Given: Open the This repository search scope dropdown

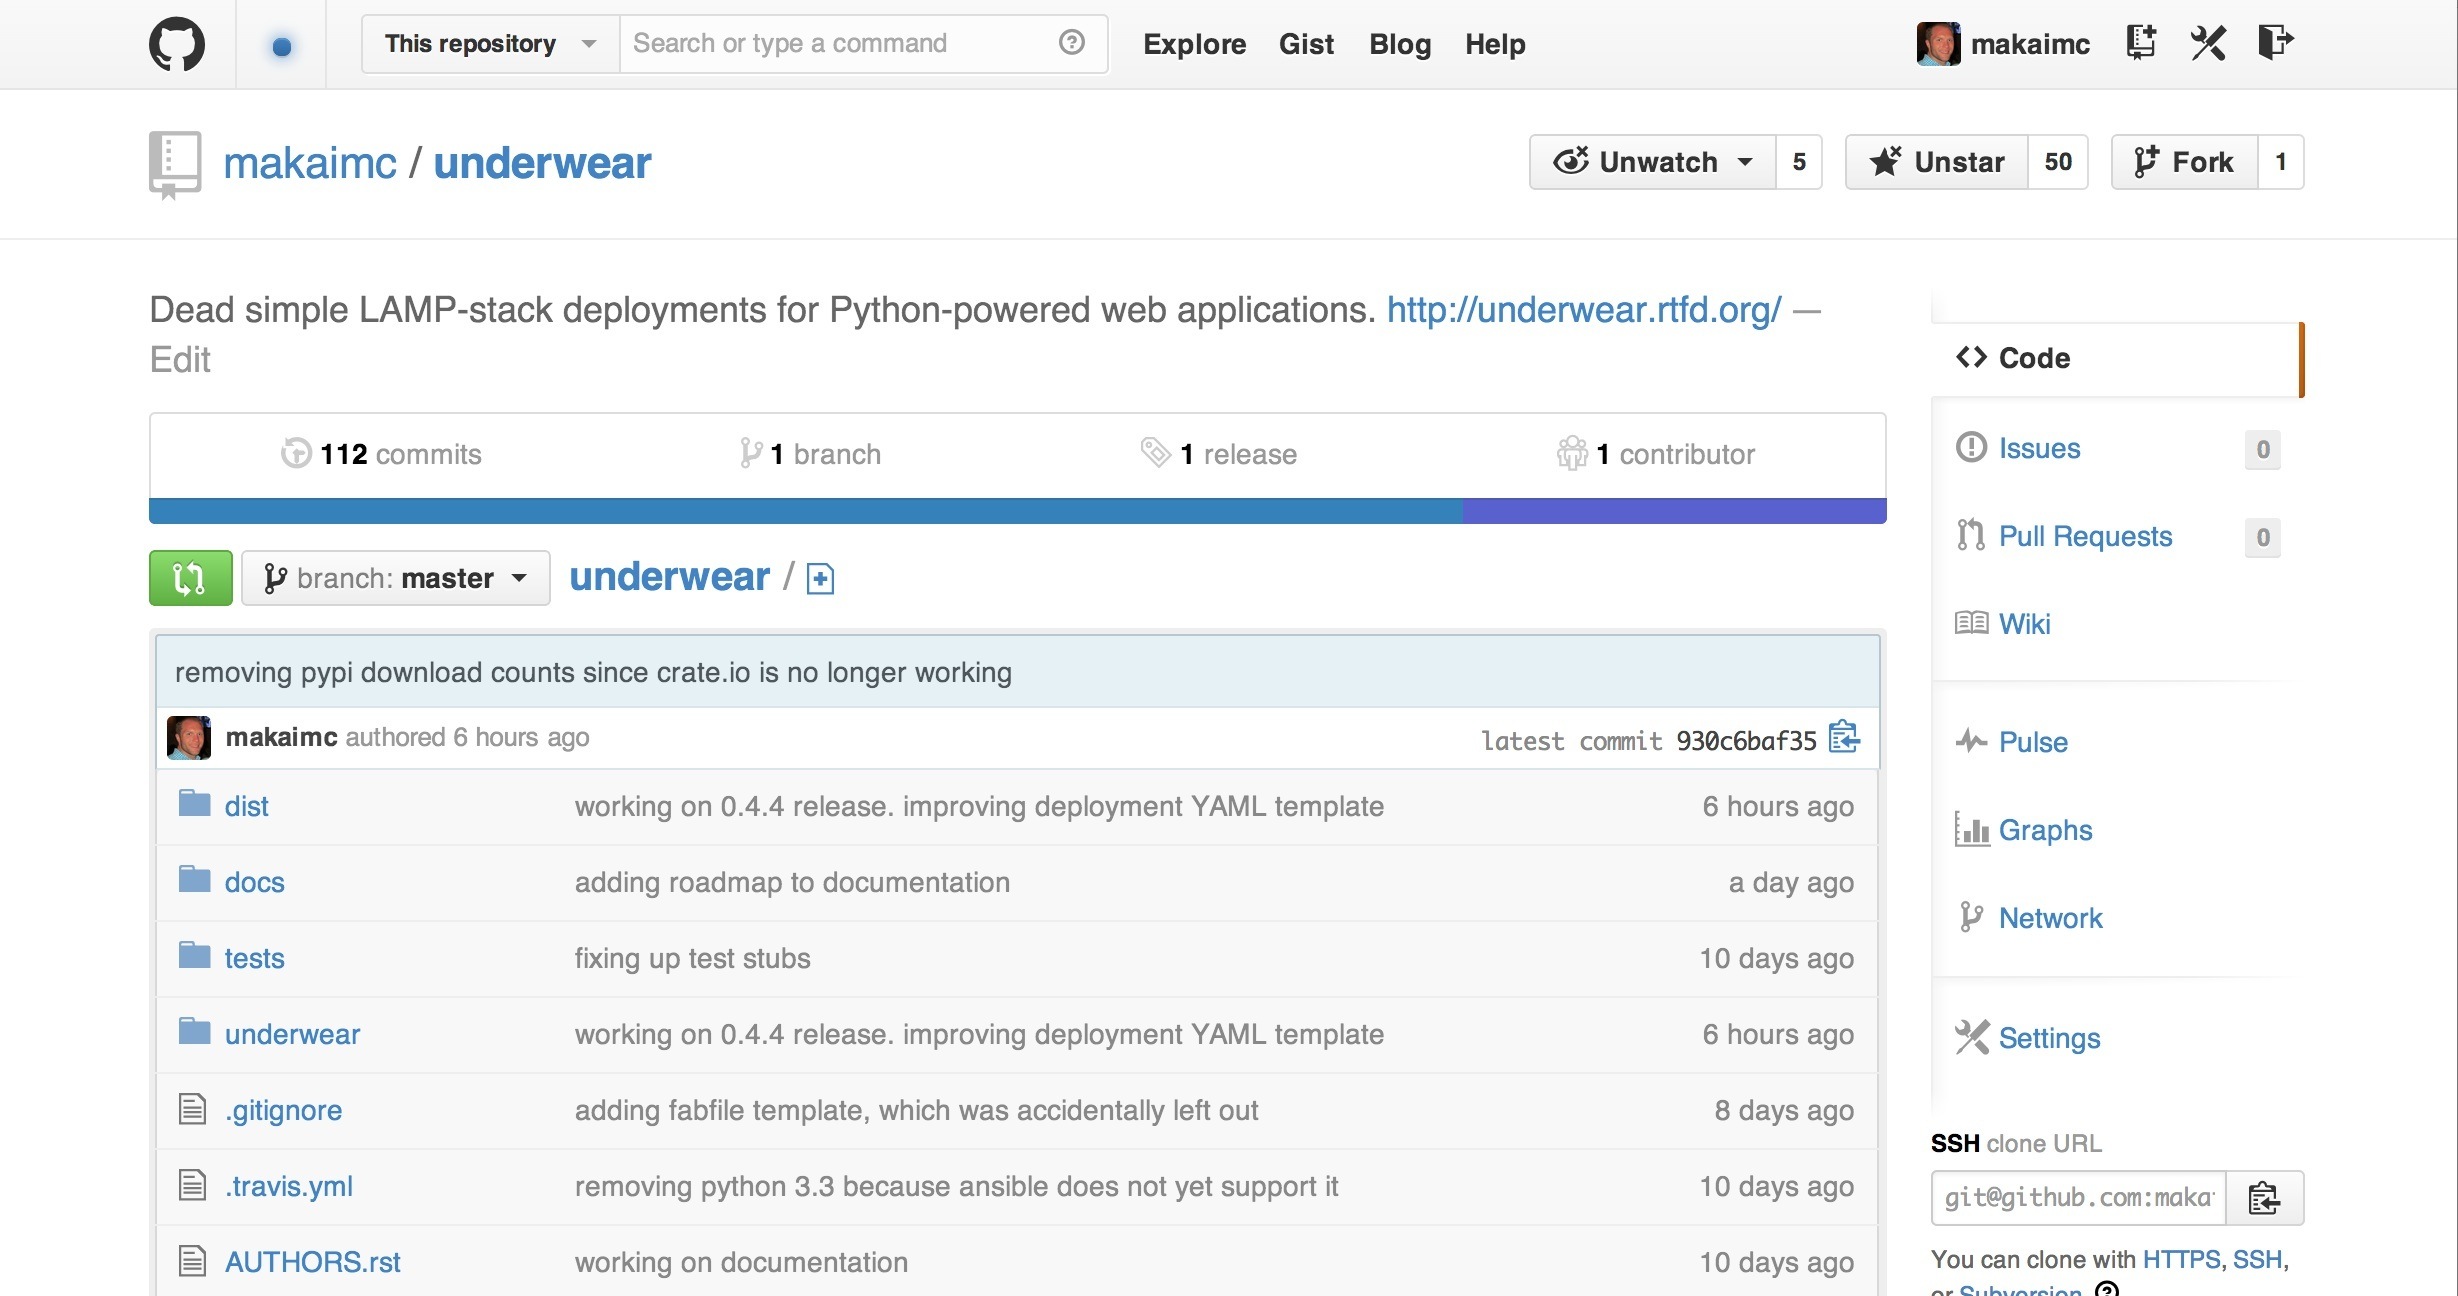Looking at the screenshot, I should [x=491, y=44].
